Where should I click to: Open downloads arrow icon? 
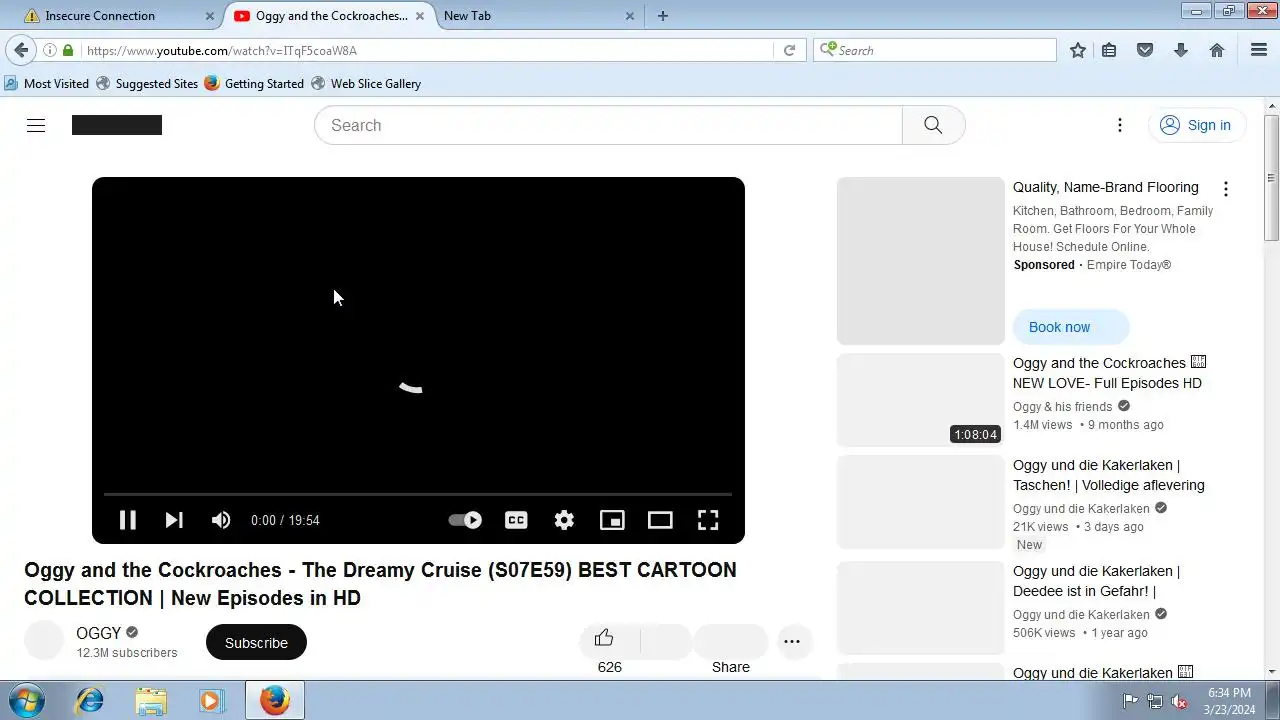pos(1181,50)
